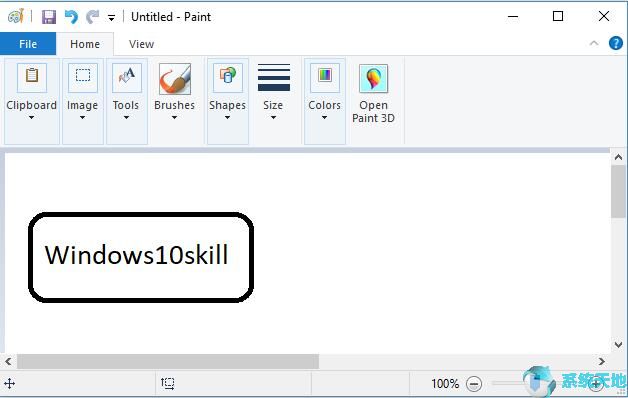Maximize the Paint window
This screenshot has height=398, width=628.
pos(558,16)
